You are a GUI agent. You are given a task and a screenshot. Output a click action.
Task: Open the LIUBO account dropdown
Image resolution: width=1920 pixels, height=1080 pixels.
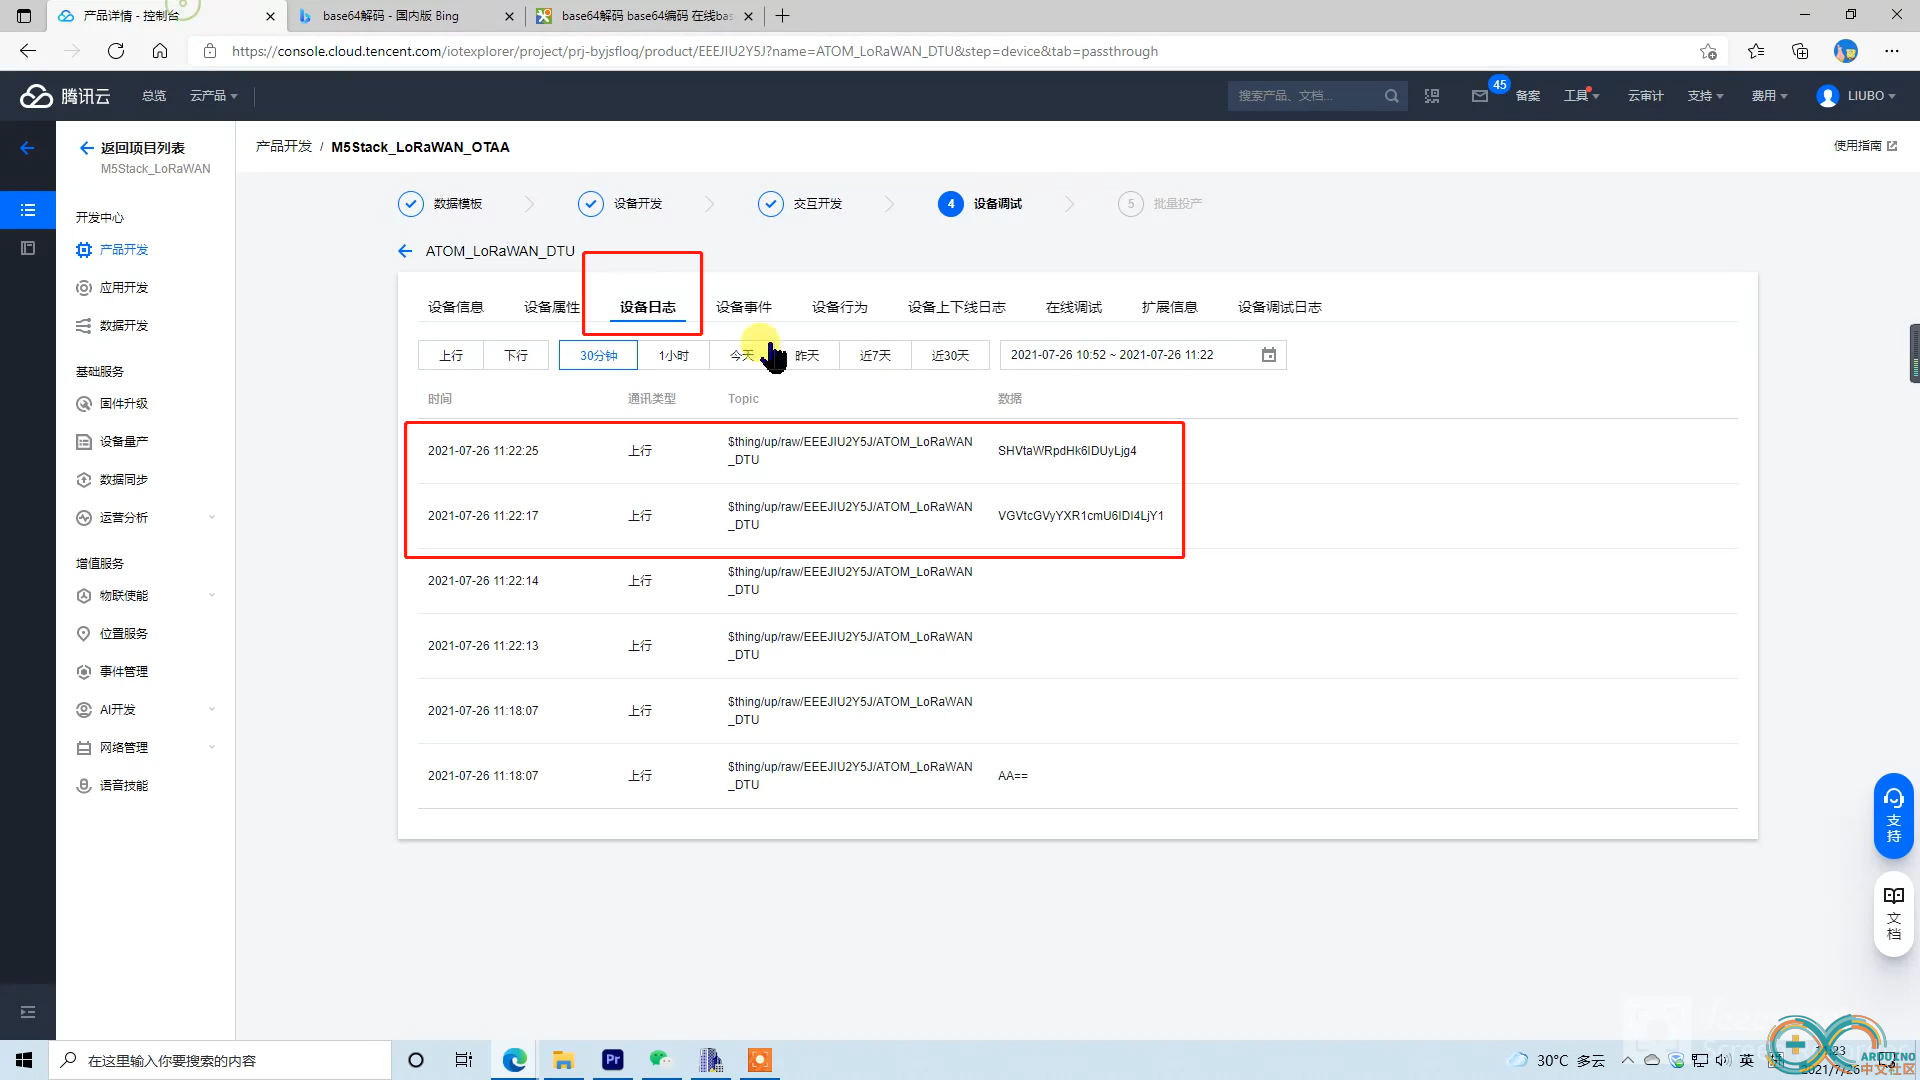[x=1871, y=96]
